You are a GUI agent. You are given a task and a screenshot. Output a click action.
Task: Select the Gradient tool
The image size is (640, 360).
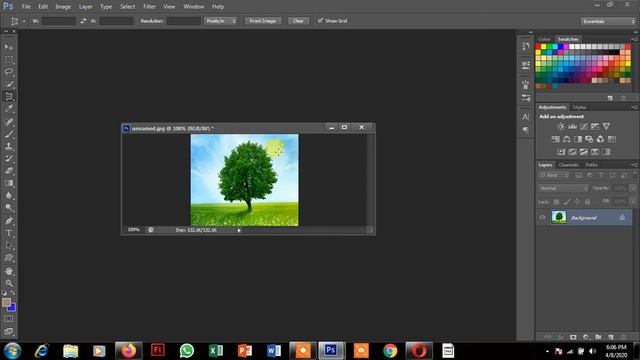[x=9, y=183]
